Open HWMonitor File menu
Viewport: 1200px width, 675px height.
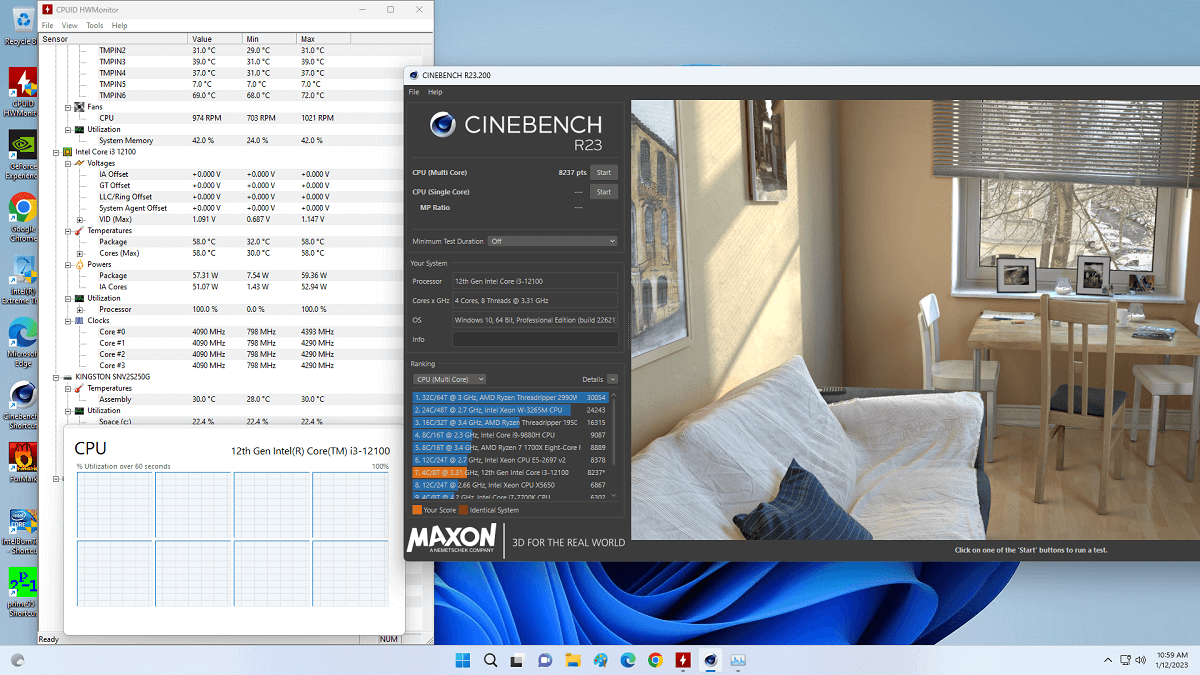(47, 25)
